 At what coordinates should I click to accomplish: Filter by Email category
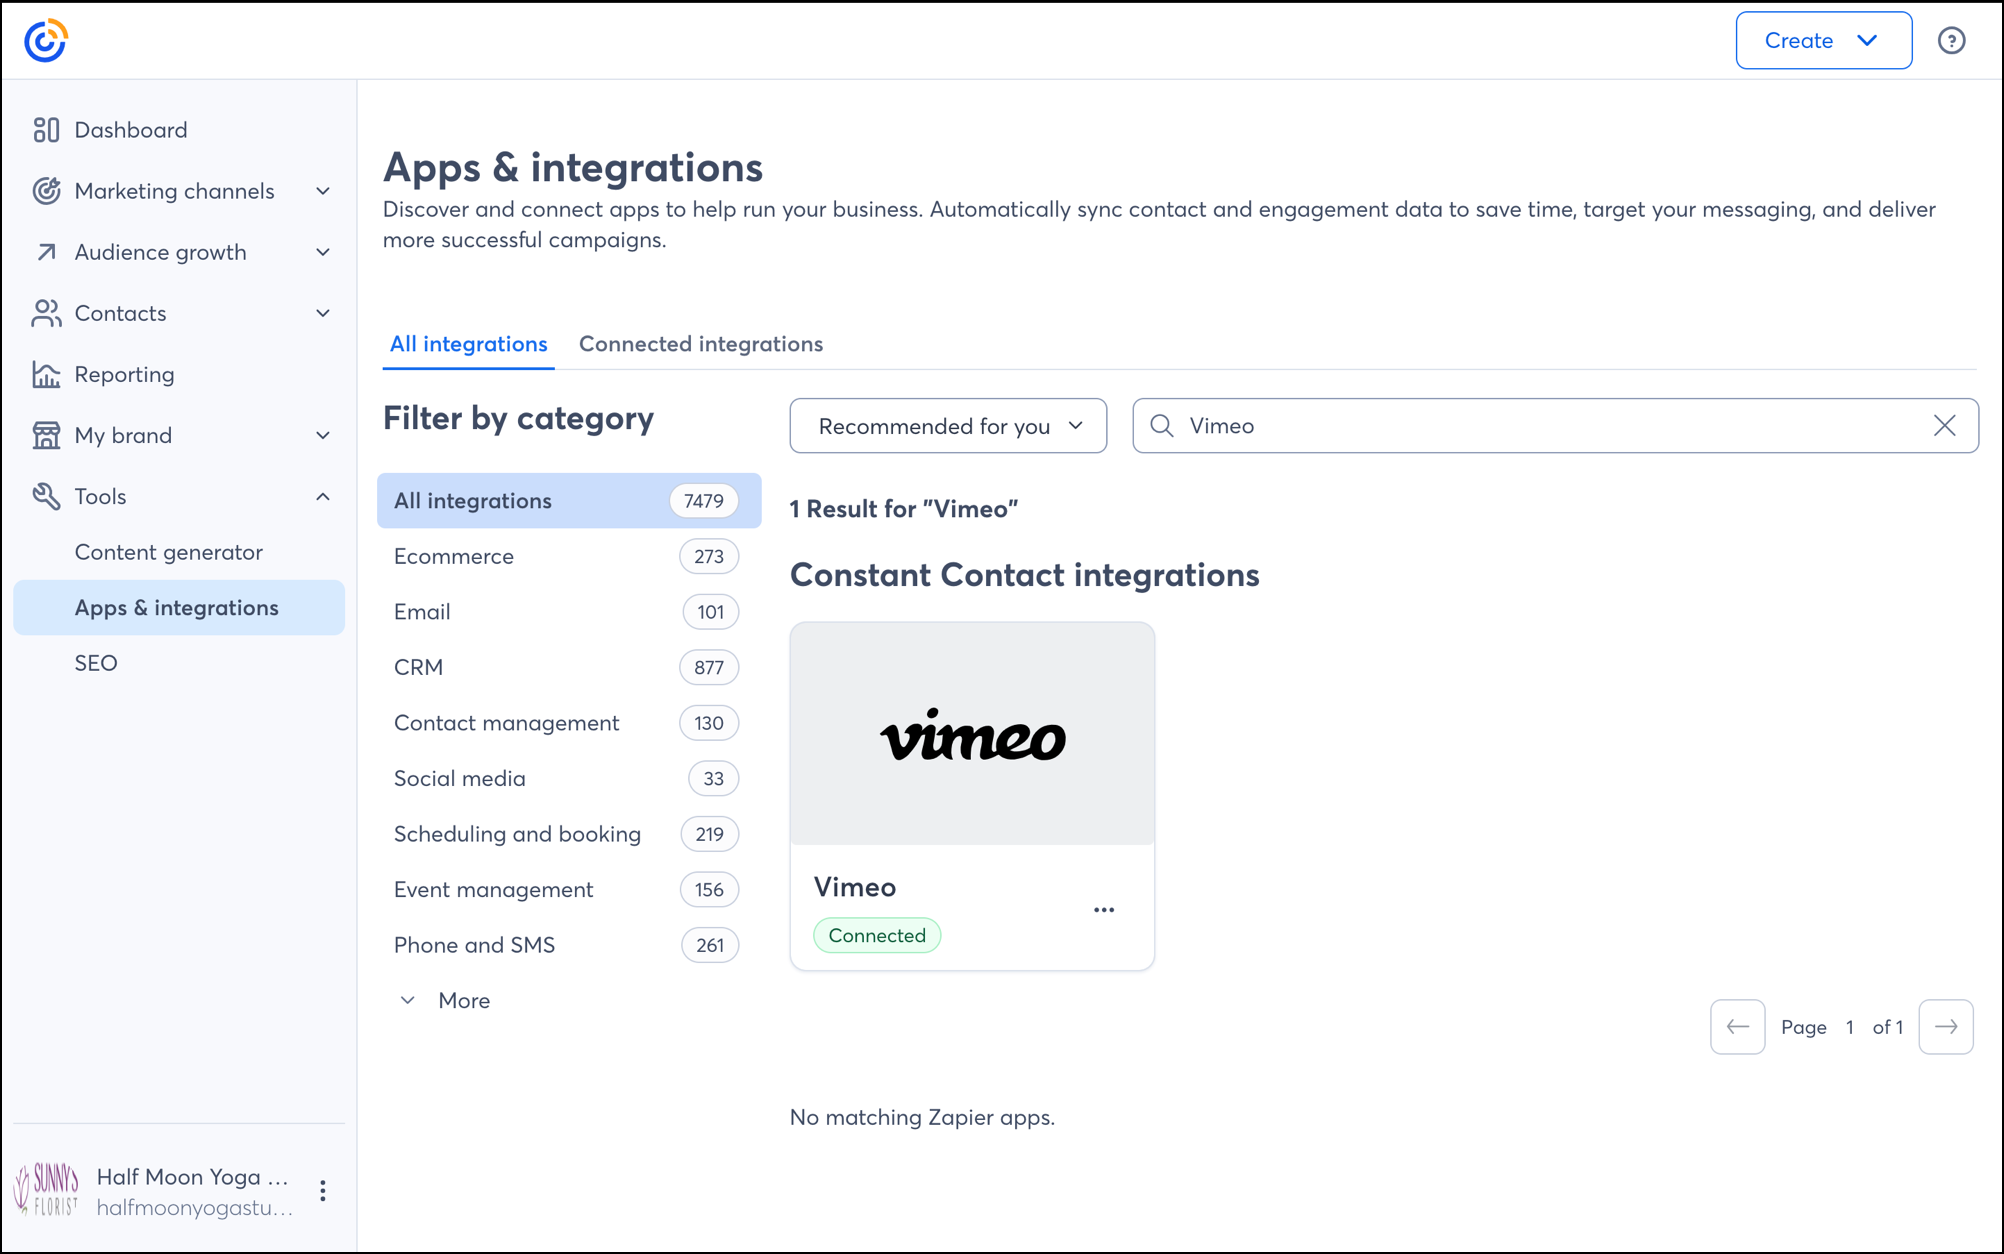click(x=569, y=612)
